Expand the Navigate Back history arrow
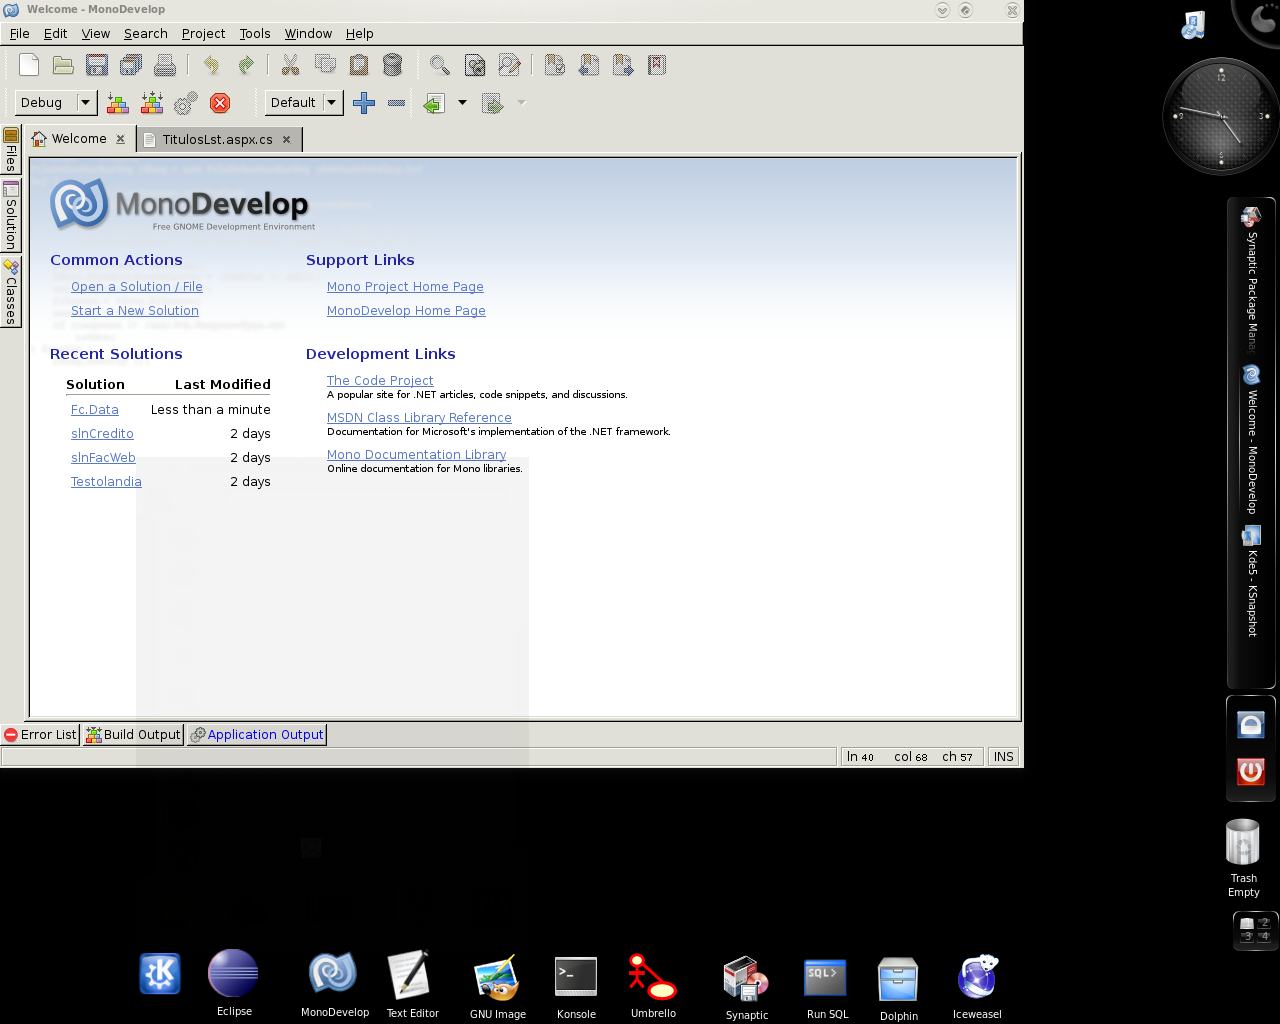The width and height of the screenshot is (1280, 1024). click(462, 103)
